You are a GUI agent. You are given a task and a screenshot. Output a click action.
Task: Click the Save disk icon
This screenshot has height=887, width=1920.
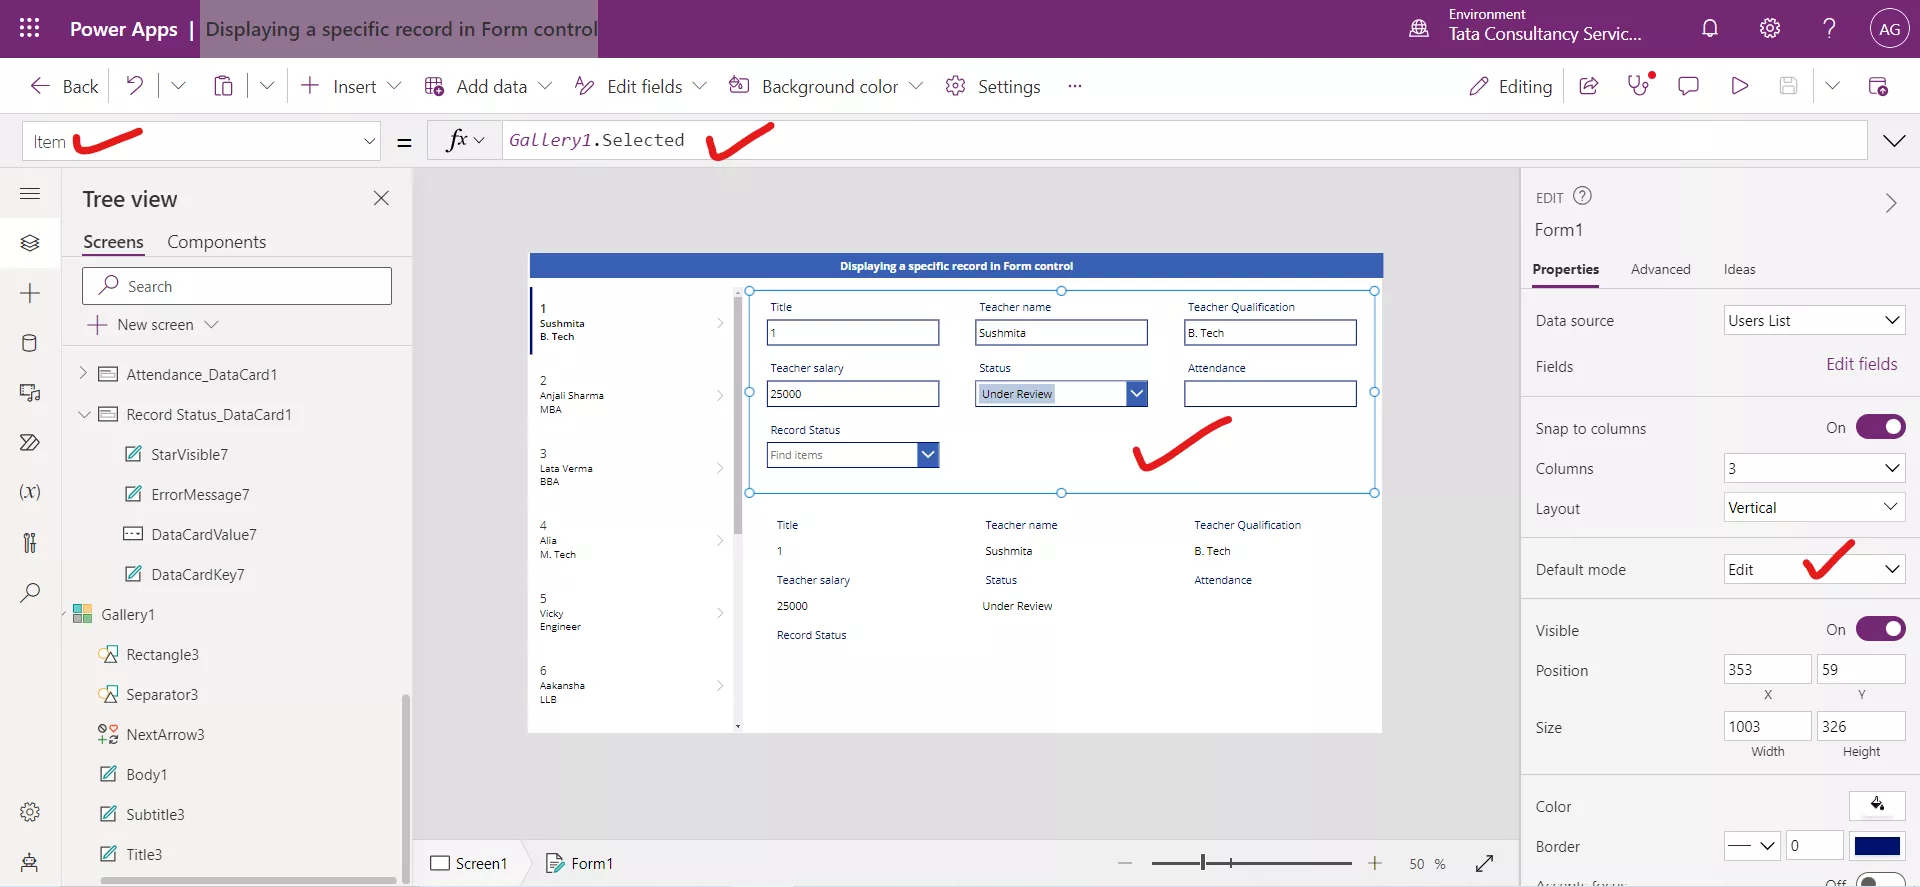pos(1789,86)
